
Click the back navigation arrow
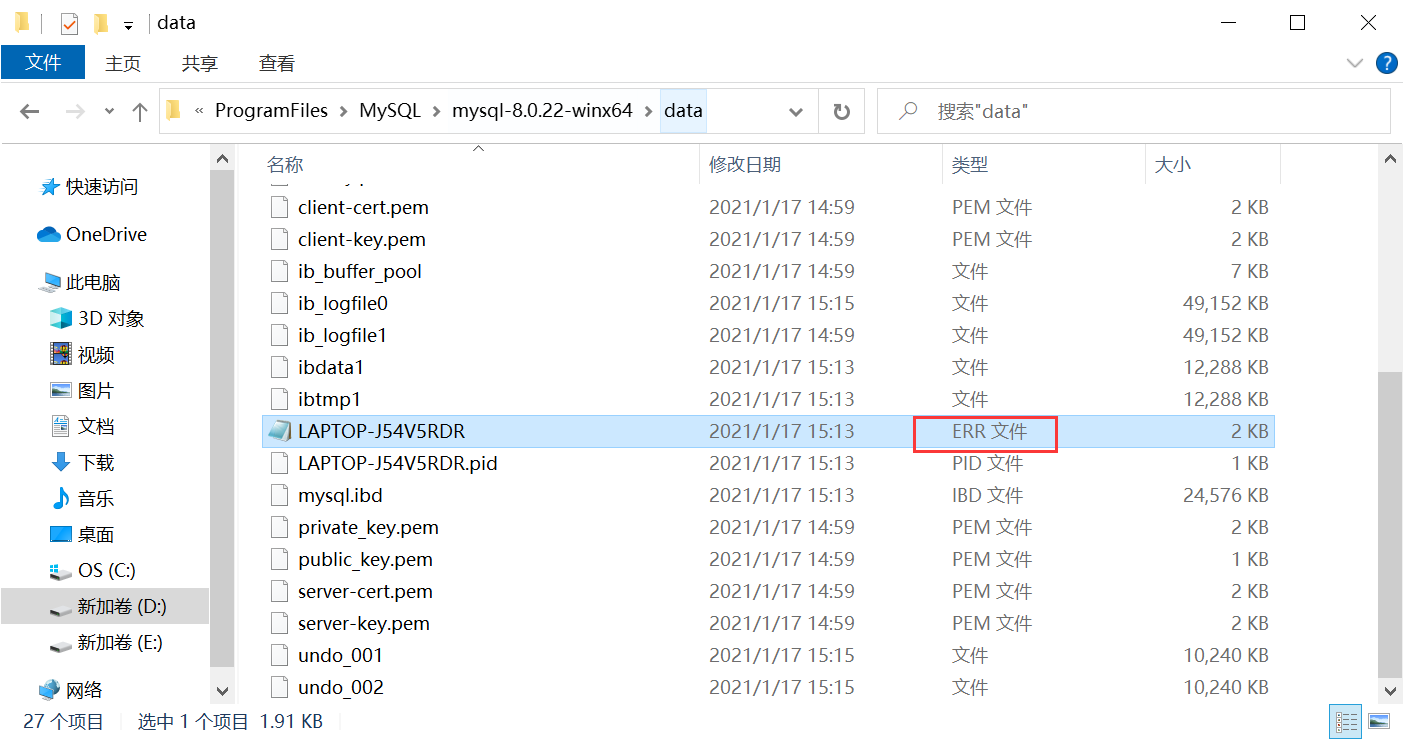(29, 111)
